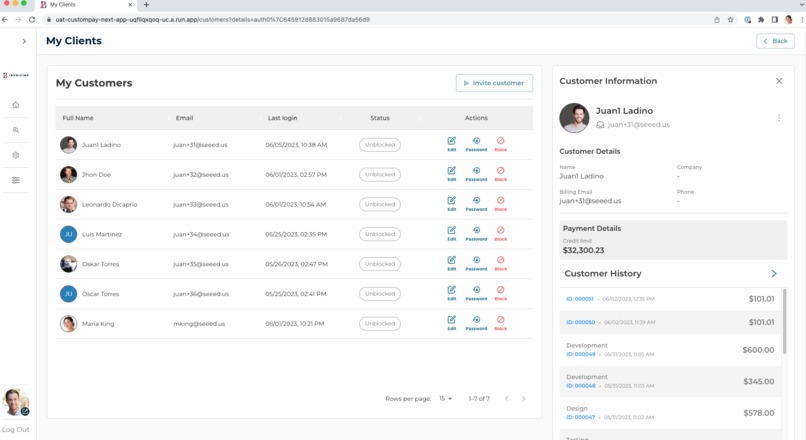Go to the next table page

tap(523, 398)
